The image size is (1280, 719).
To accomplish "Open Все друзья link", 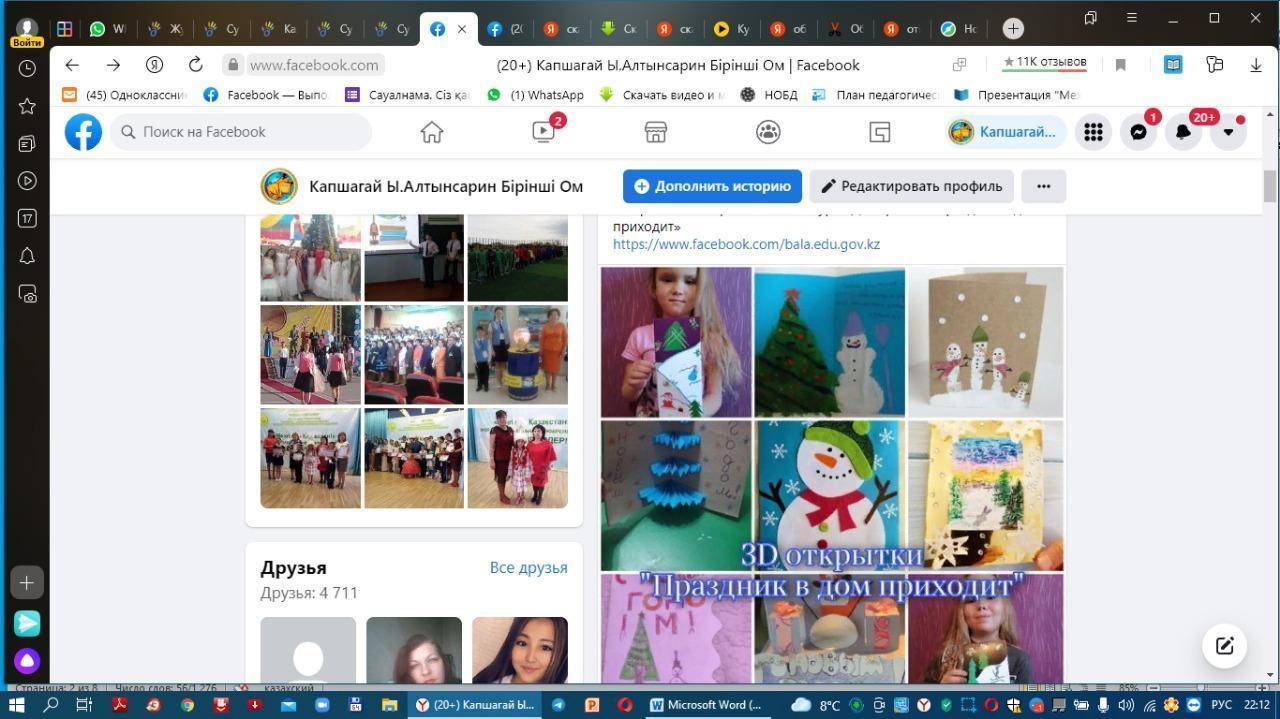I will (528, 567).
